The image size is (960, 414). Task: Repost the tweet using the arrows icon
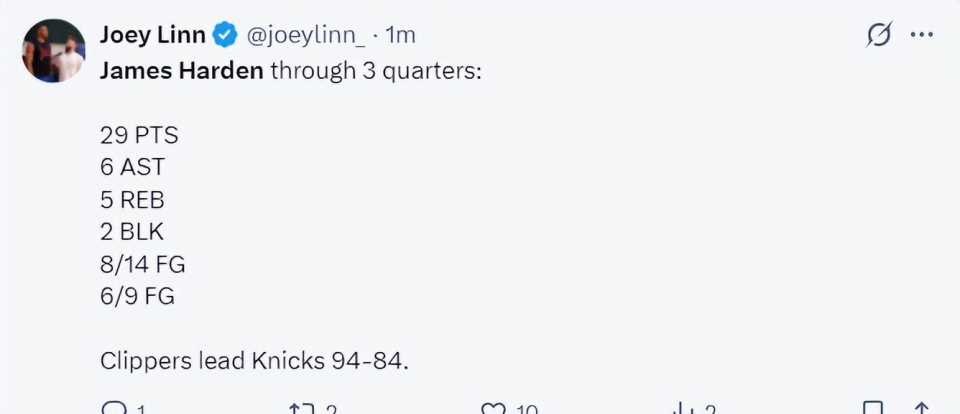tap(300, 408)
